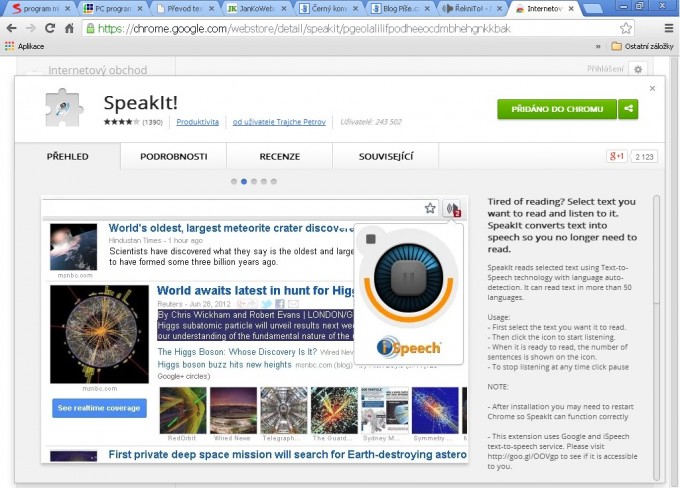This screenshot has height=488, width=680.
Task: Click the Symmetry image thumbnail
Action: point(435,410)
